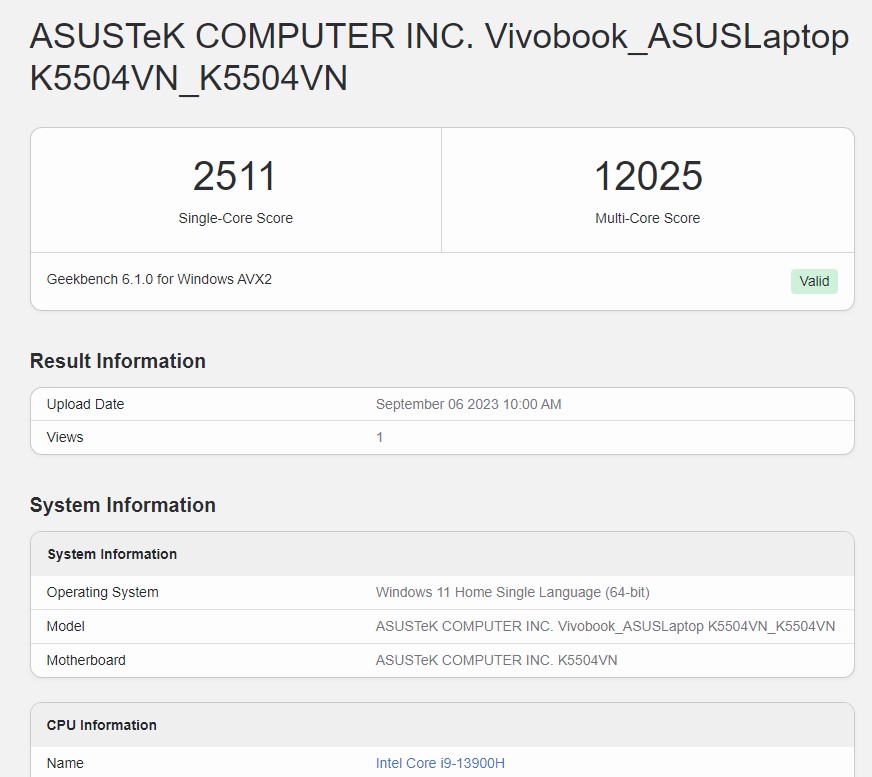Click the Views row label
The height and width of the screenshot is (777, 872).
click(65, 437)
